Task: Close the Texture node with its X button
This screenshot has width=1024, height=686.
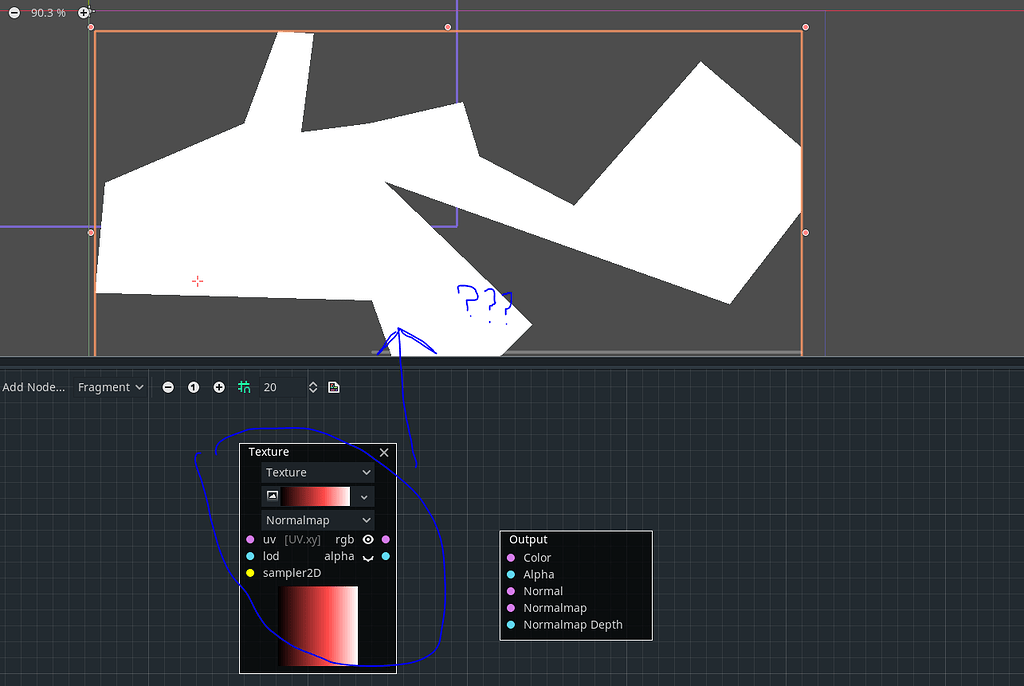Action: pyautogui.click(x=383, y=452)
